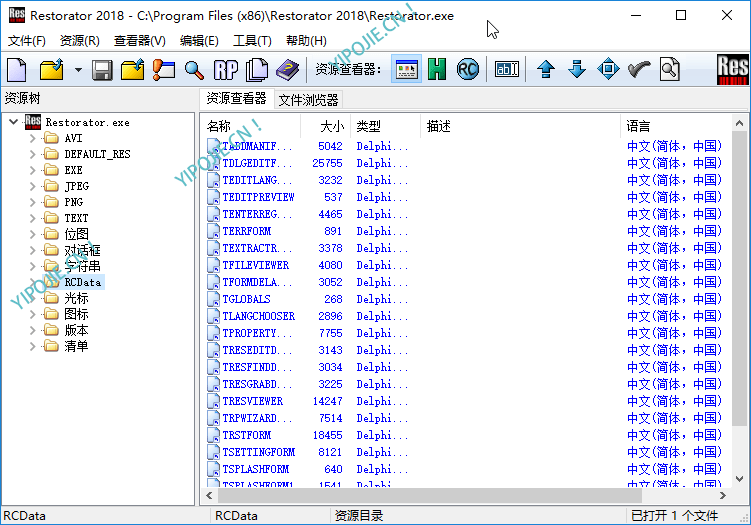
Task: Click the gray checkmark toolbar icon
Action: [x=639, y=70]
